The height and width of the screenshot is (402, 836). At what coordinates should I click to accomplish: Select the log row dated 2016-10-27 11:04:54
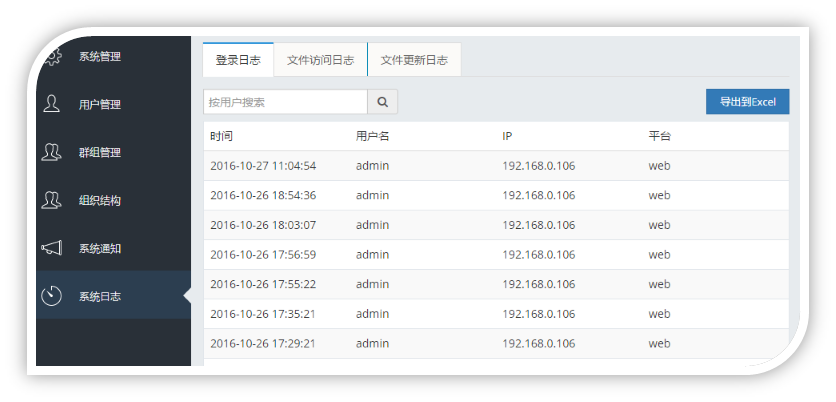(495, 166)
